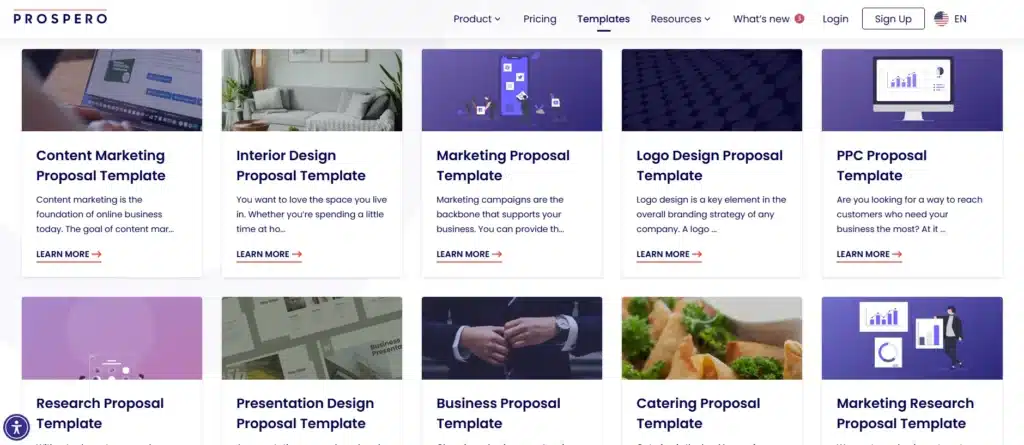Click the Prospero logo
1024x445 pixels.
(x=60, y=18)
